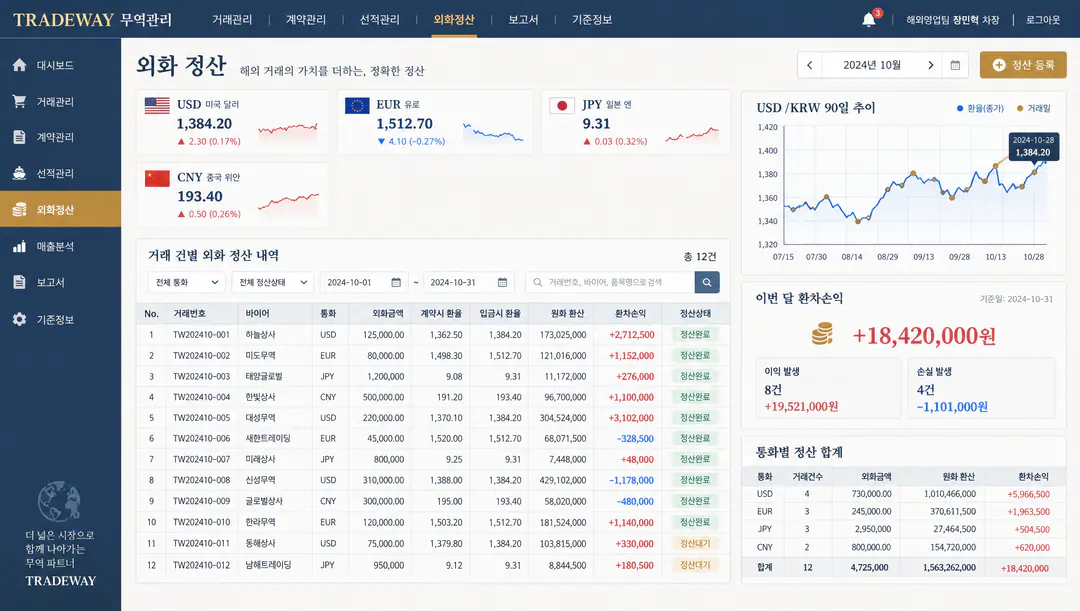This screenshot has width=1080, height=611.
Task: Open the 보고서 top menu
Action: (523, 19)
